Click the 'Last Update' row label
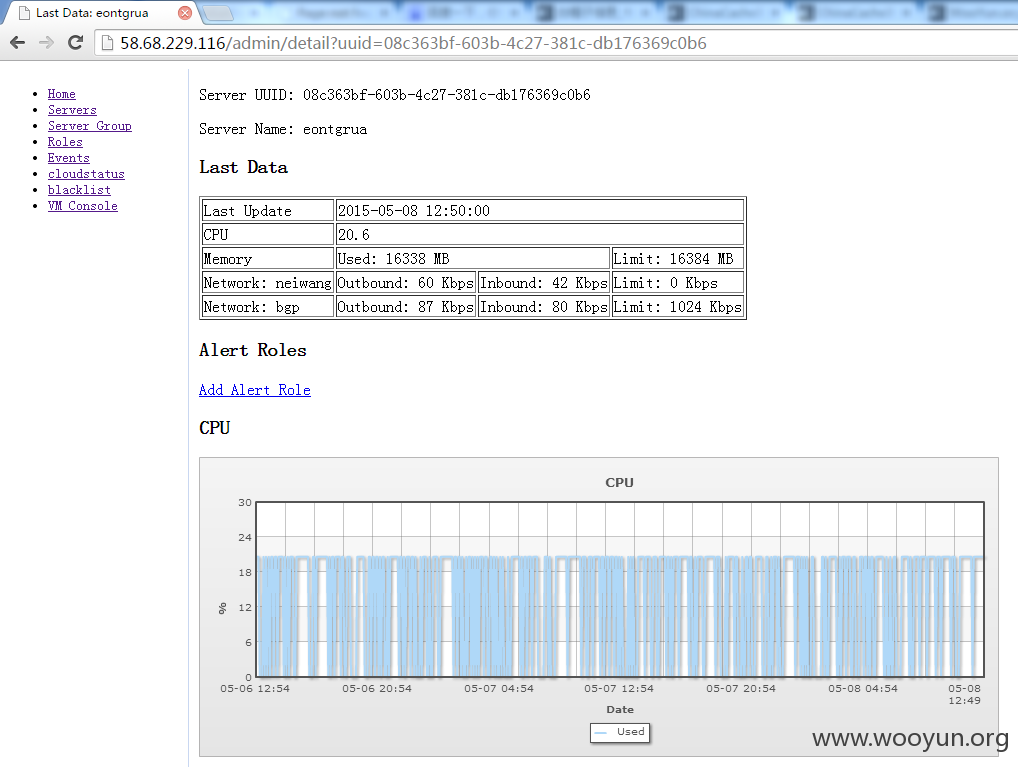 coord(267,210)
